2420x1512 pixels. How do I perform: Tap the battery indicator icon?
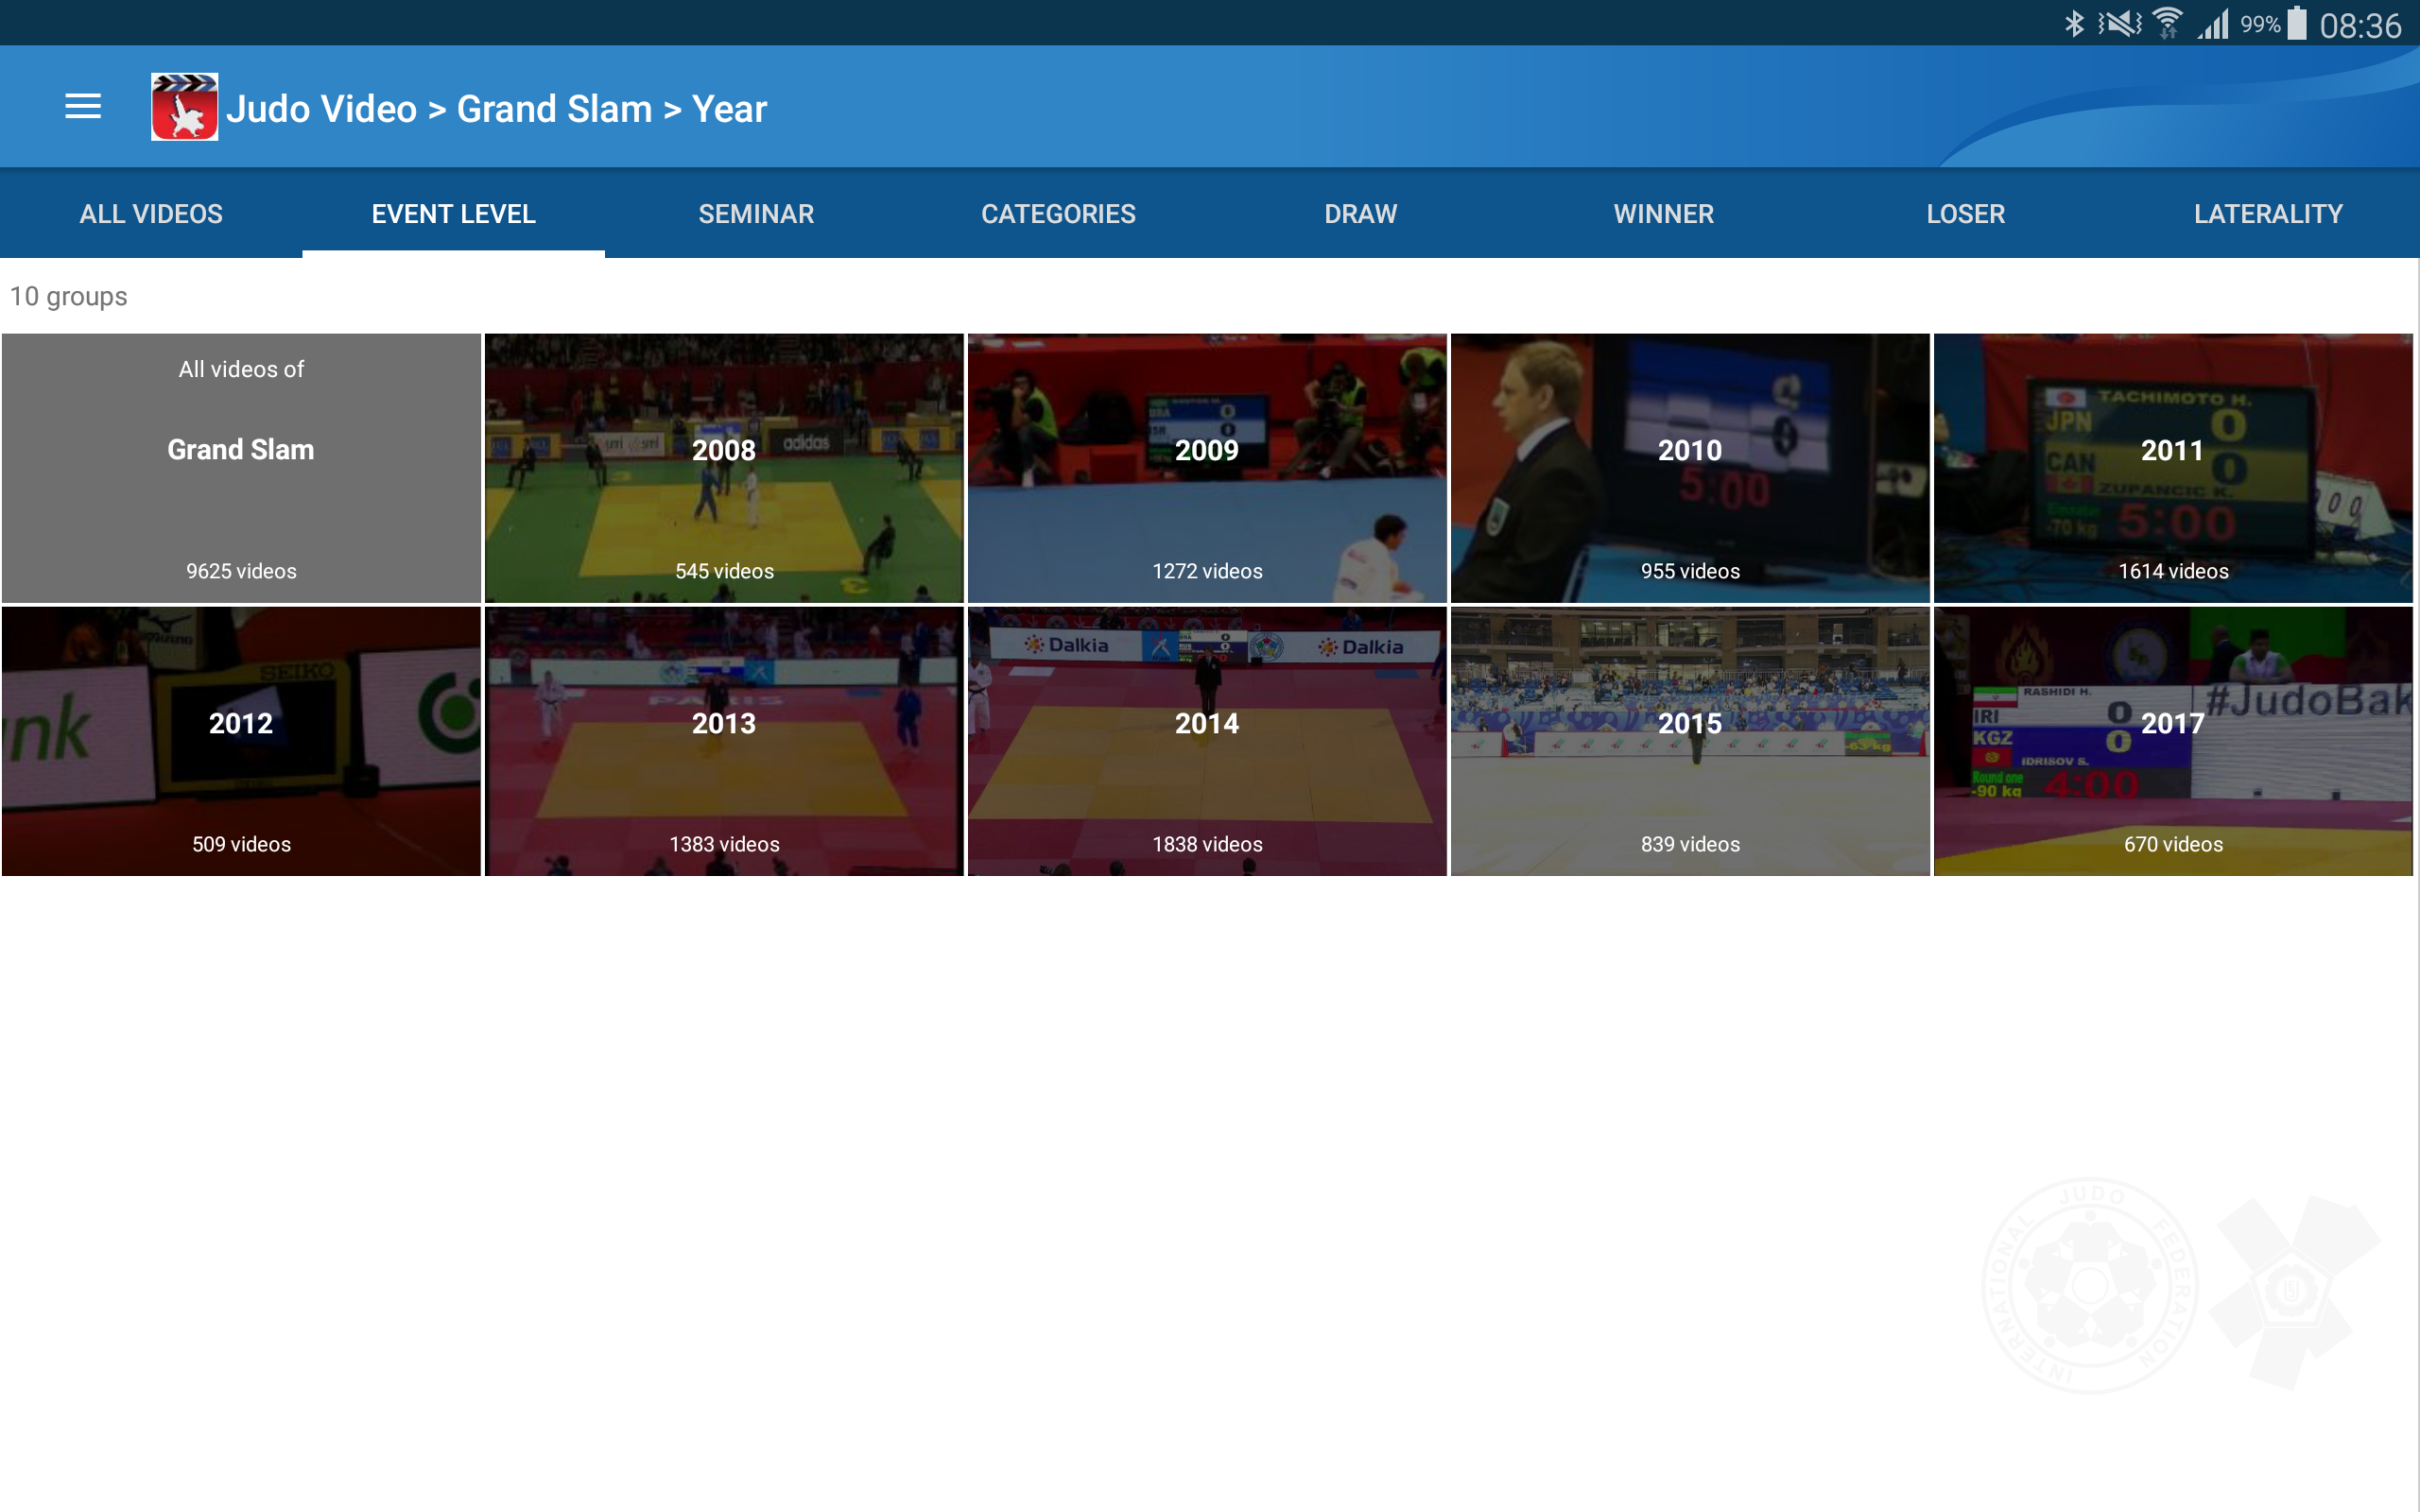pyautogui.click(x=2298, y=23)
